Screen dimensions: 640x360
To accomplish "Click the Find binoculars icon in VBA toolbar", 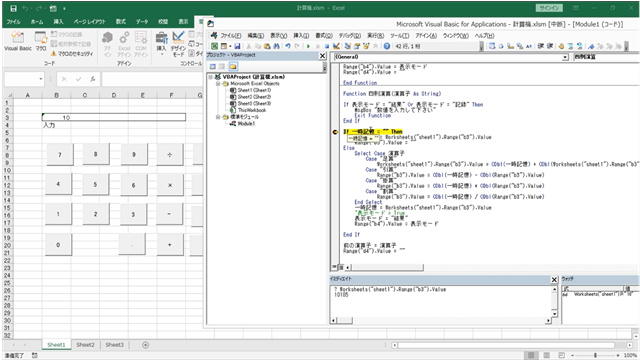I will point(276,46).
